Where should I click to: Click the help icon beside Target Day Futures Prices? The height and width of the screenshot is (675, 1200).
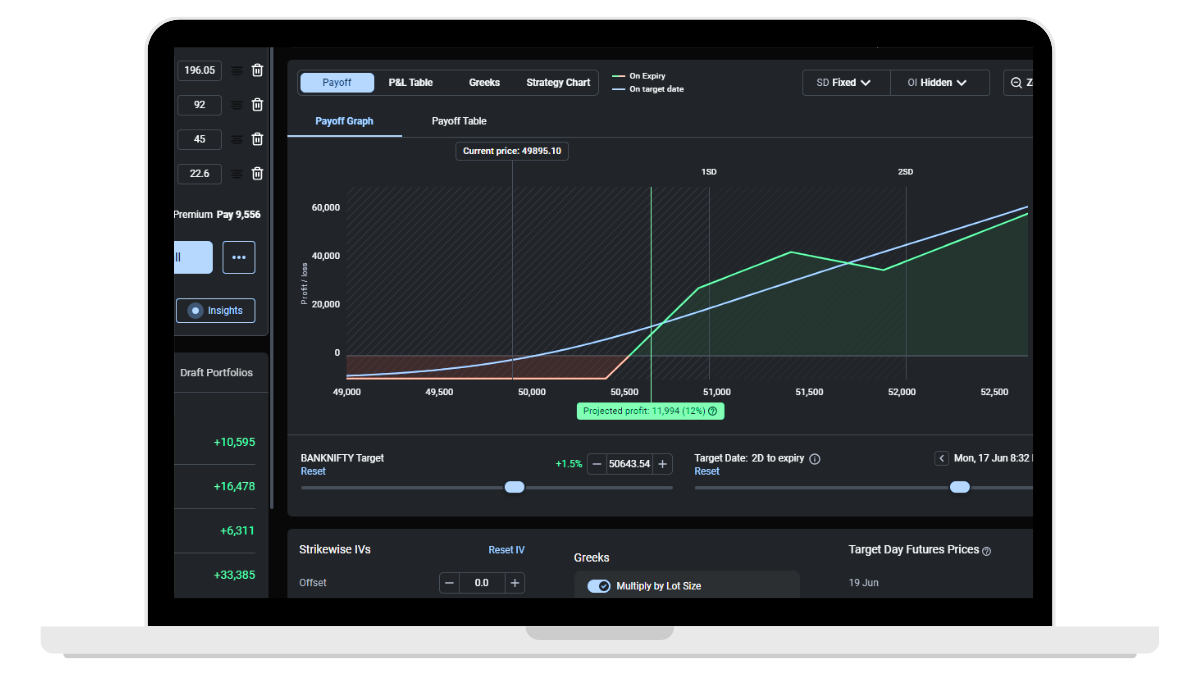point(987,550)
